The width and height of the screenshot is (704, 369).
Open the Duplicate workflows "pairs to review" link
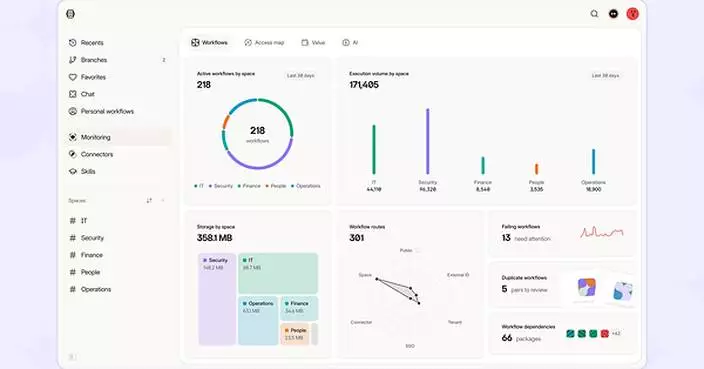point(529,290)
